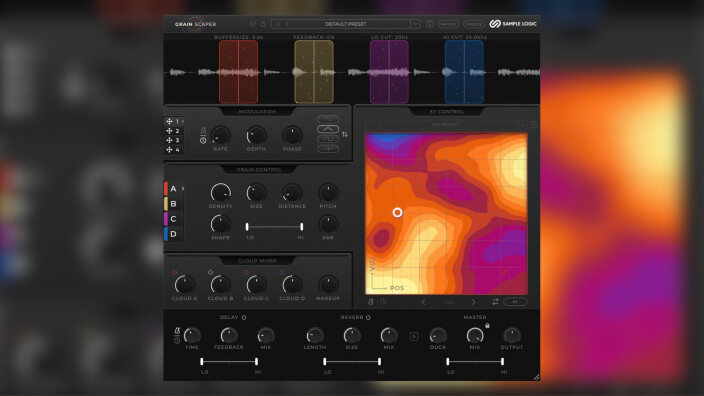Select the sine LFO waveform shape
This screenshot has height=396, width=704.
point(328,119)
